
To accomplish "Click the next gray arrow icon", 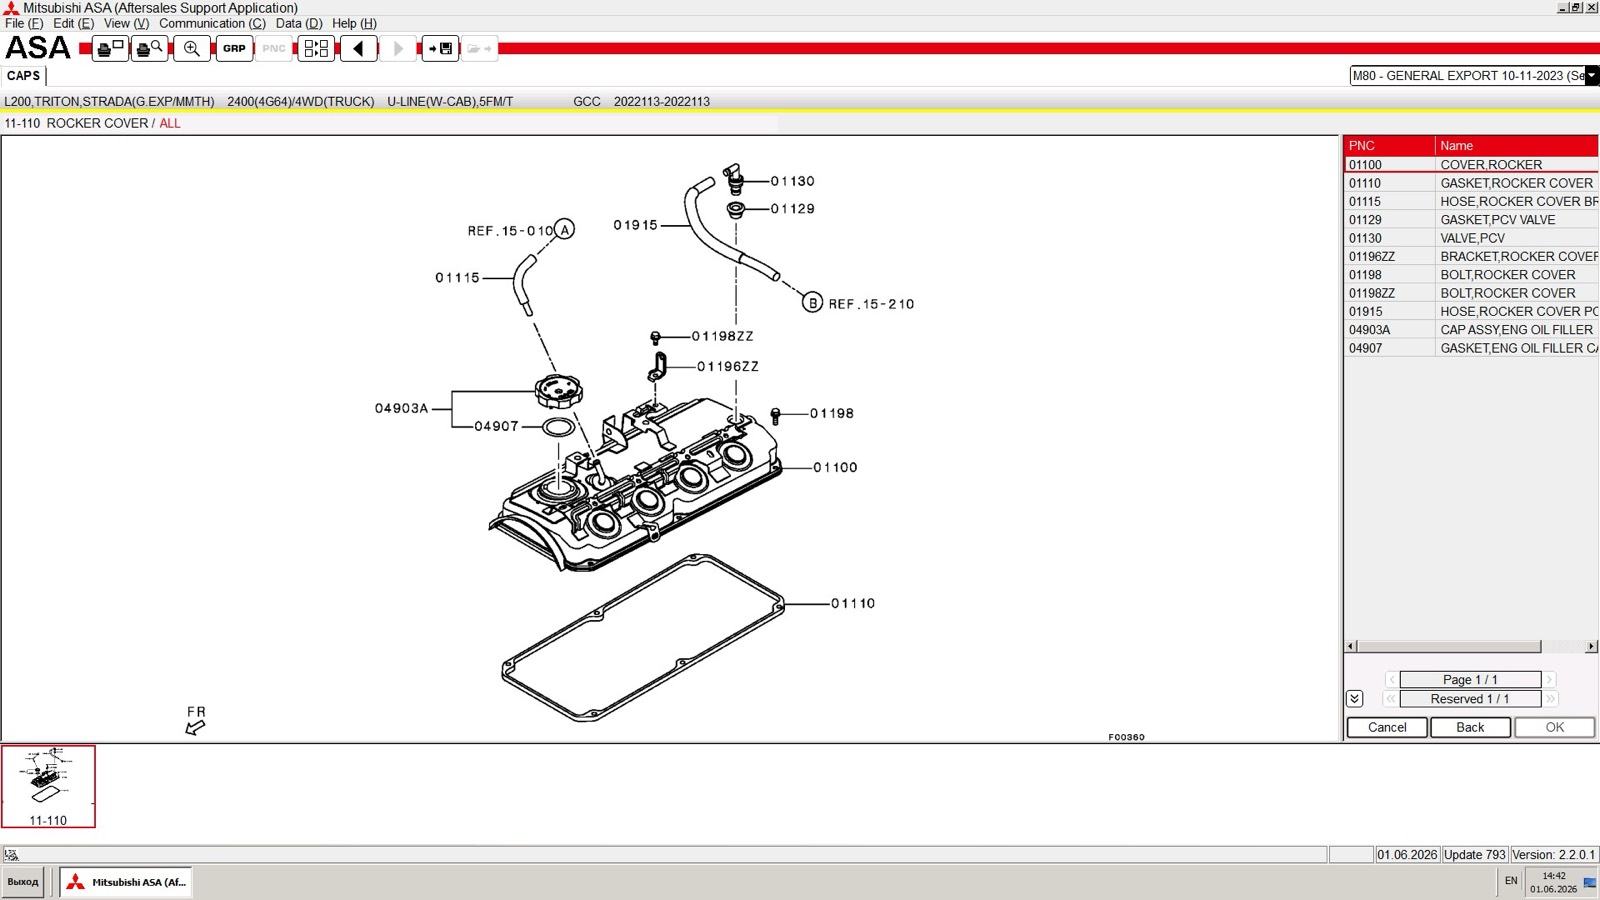I will [398, 48].
